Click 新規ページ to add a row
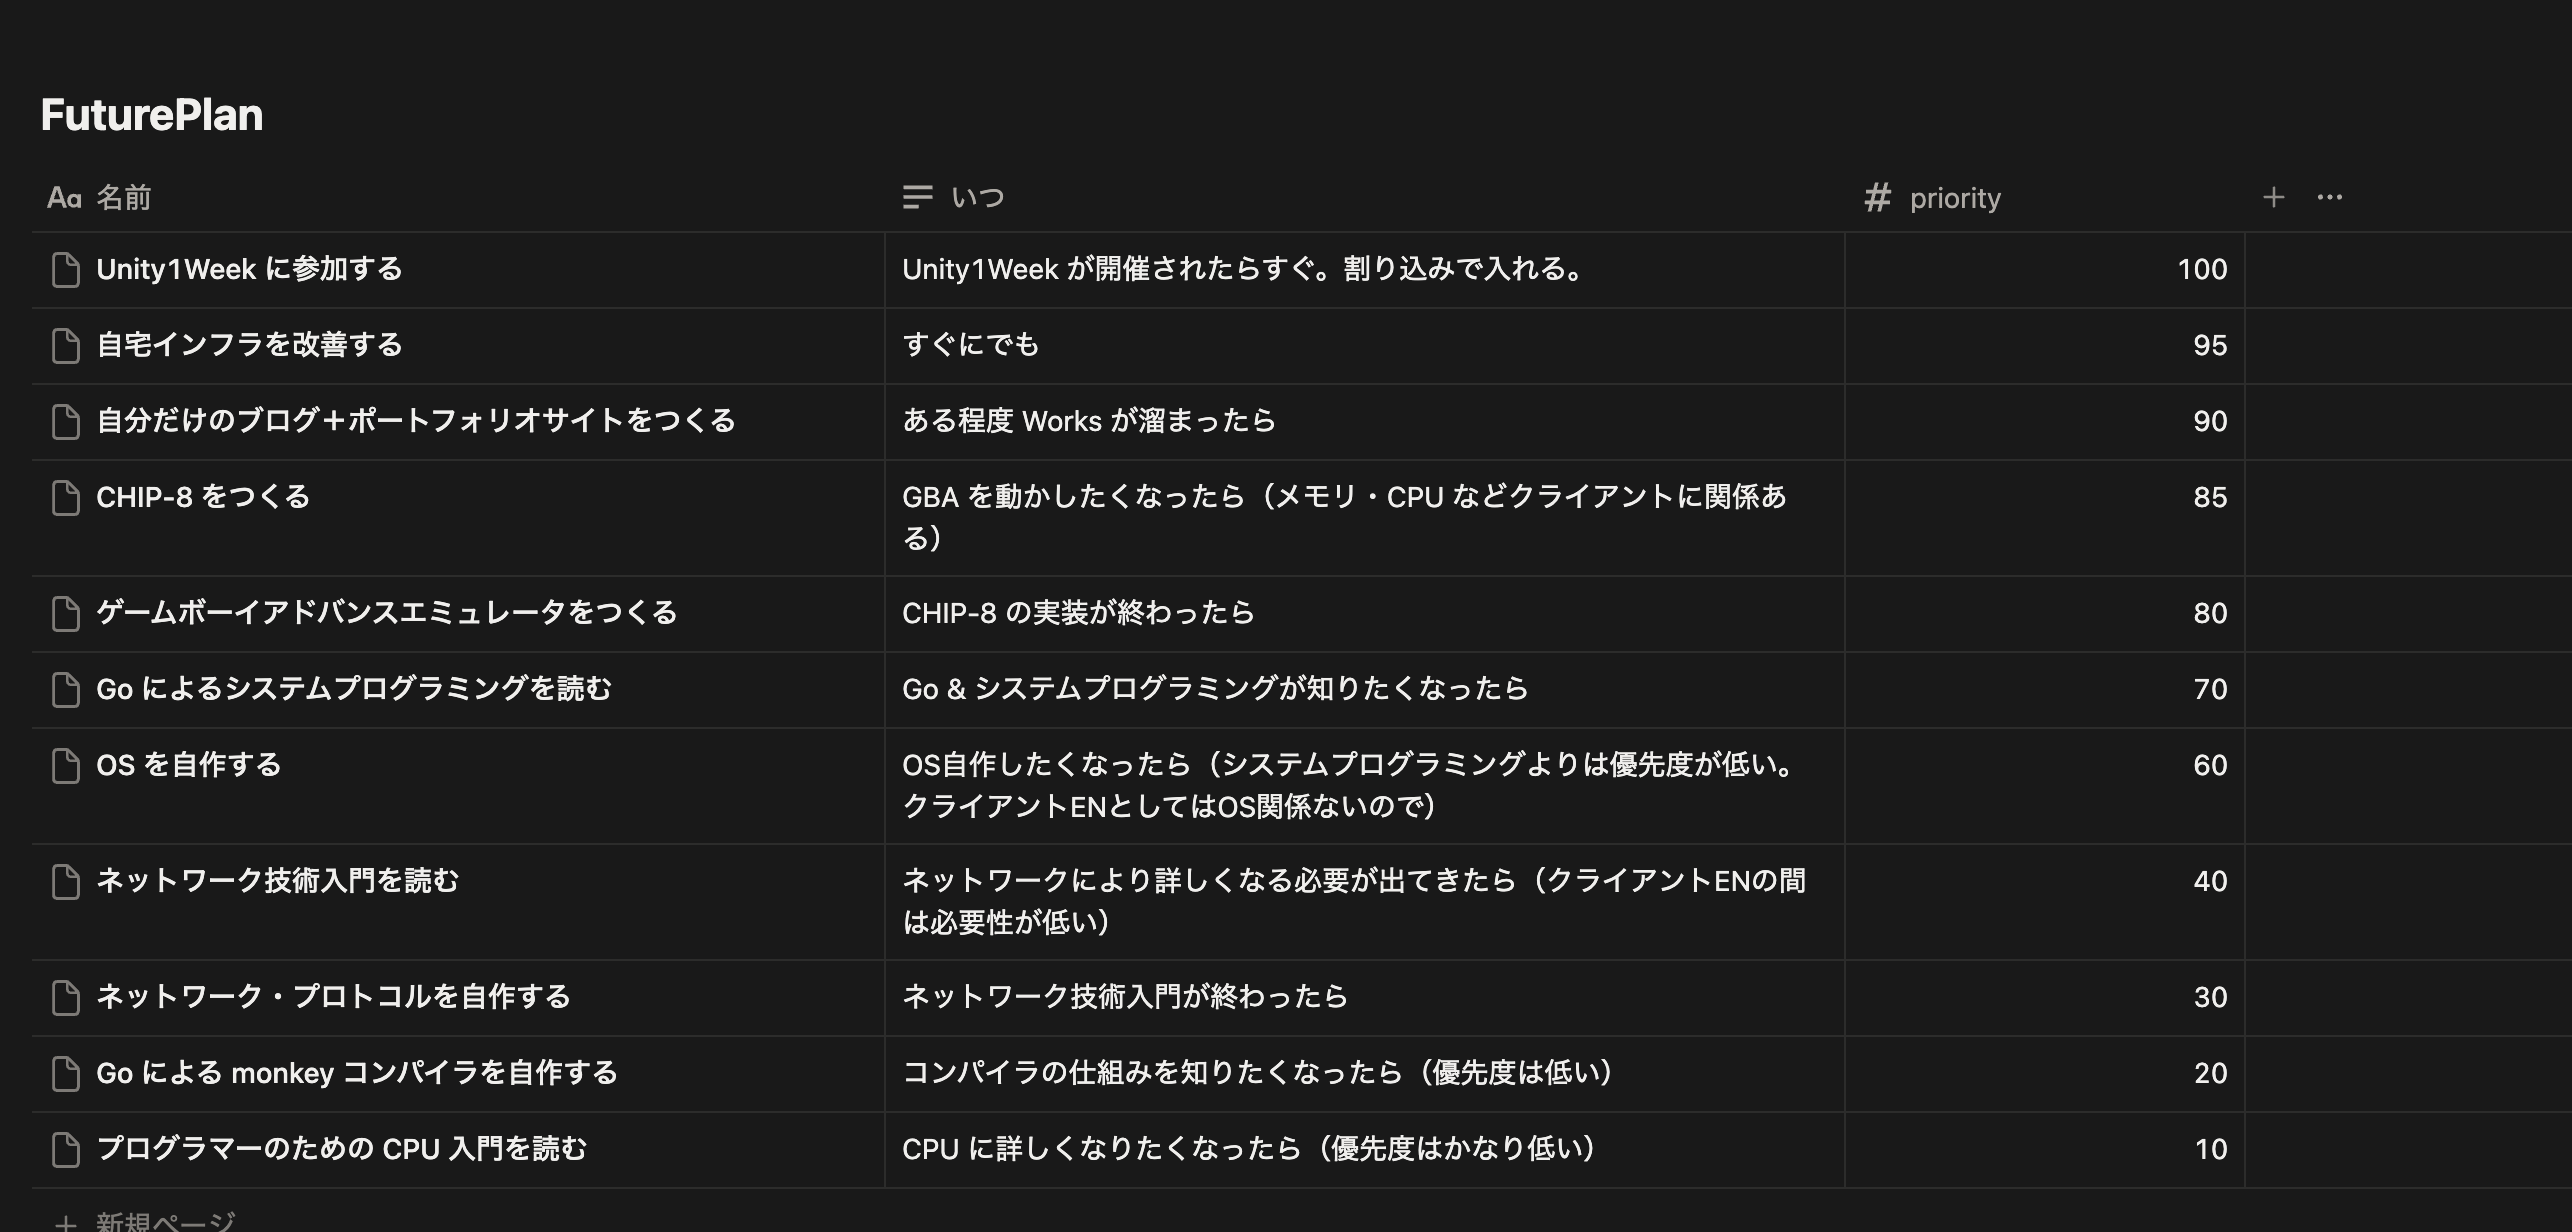 click(x=165, y=1221)
